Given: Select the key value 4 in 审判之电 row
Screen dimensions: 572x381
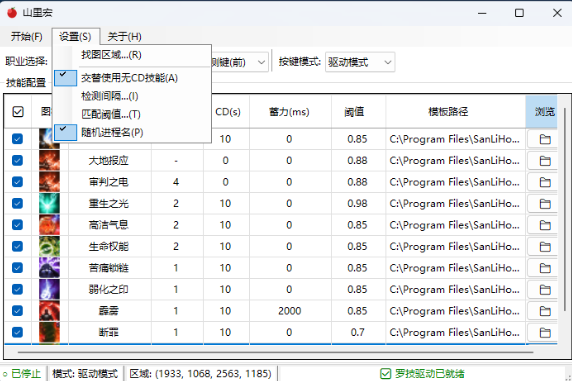Looking at the screenshot, I should 176,182.
